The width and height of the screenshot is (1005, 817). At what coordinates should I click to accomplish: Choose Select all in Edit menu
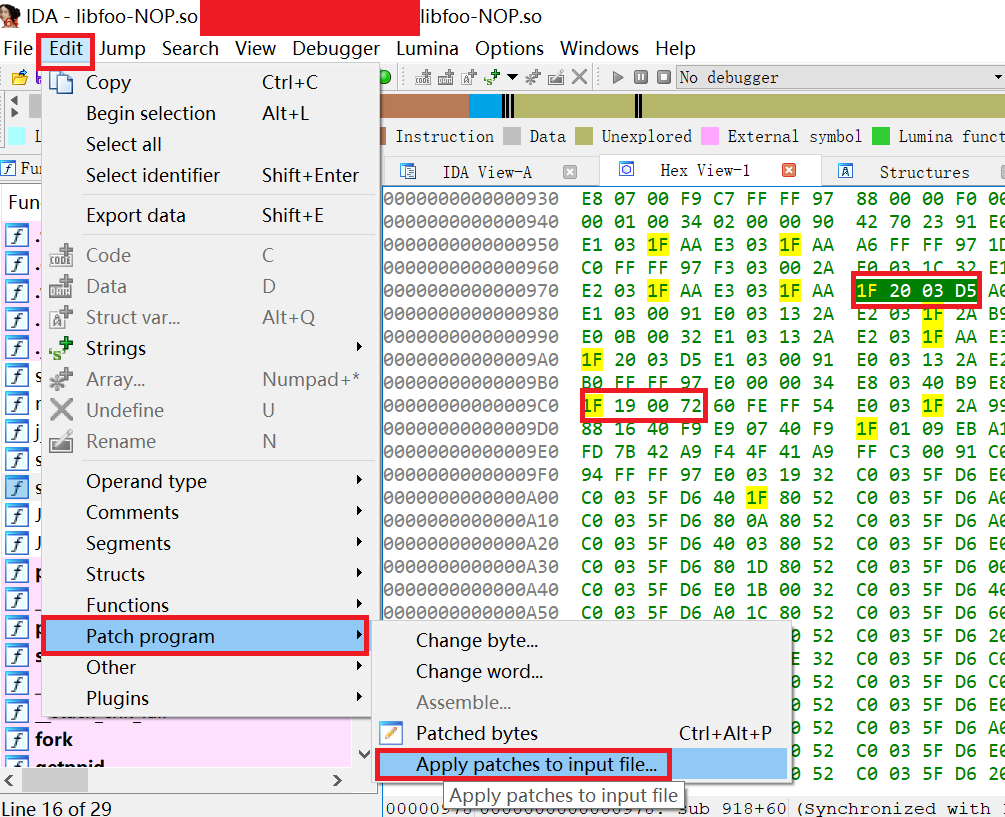click(x=209, y=145)
